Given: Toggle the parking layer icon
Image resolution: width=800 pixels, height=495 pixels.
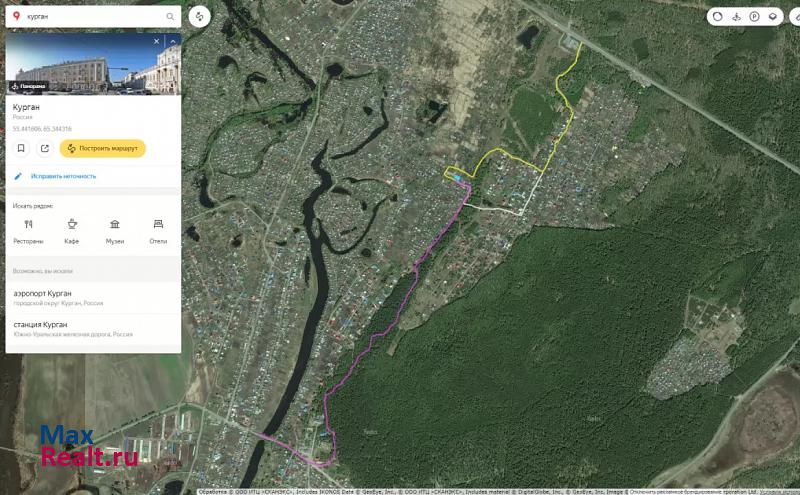Looking at the screenshot, I should (x=754, y=16).
